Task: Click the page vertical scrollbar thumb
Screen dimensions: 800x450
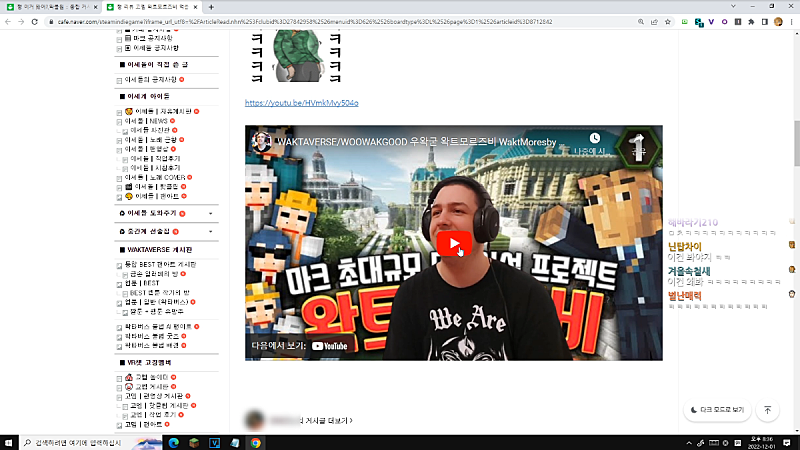Action: (x=796, y=143)
